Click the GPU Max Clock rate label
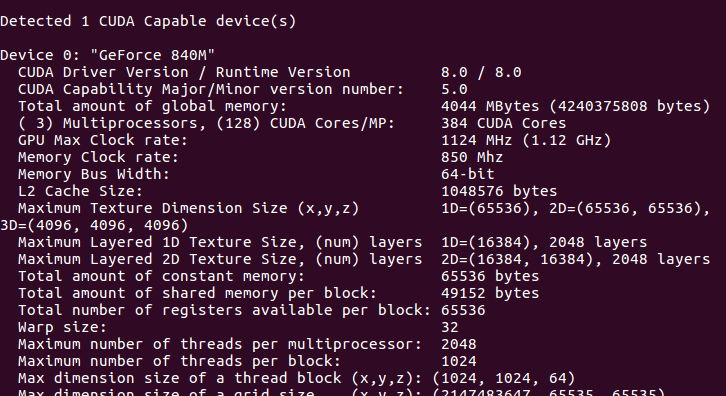726x396 pixels. click(x=103, y=140)
